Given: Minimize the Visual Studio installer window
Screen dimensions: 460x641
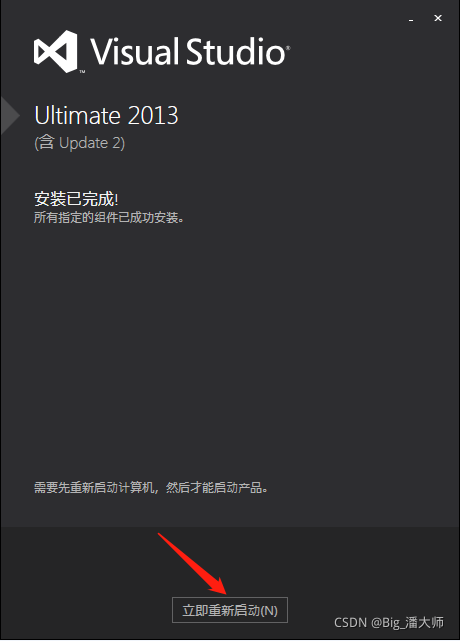Looking at the screenshot, I should (411, 19).
